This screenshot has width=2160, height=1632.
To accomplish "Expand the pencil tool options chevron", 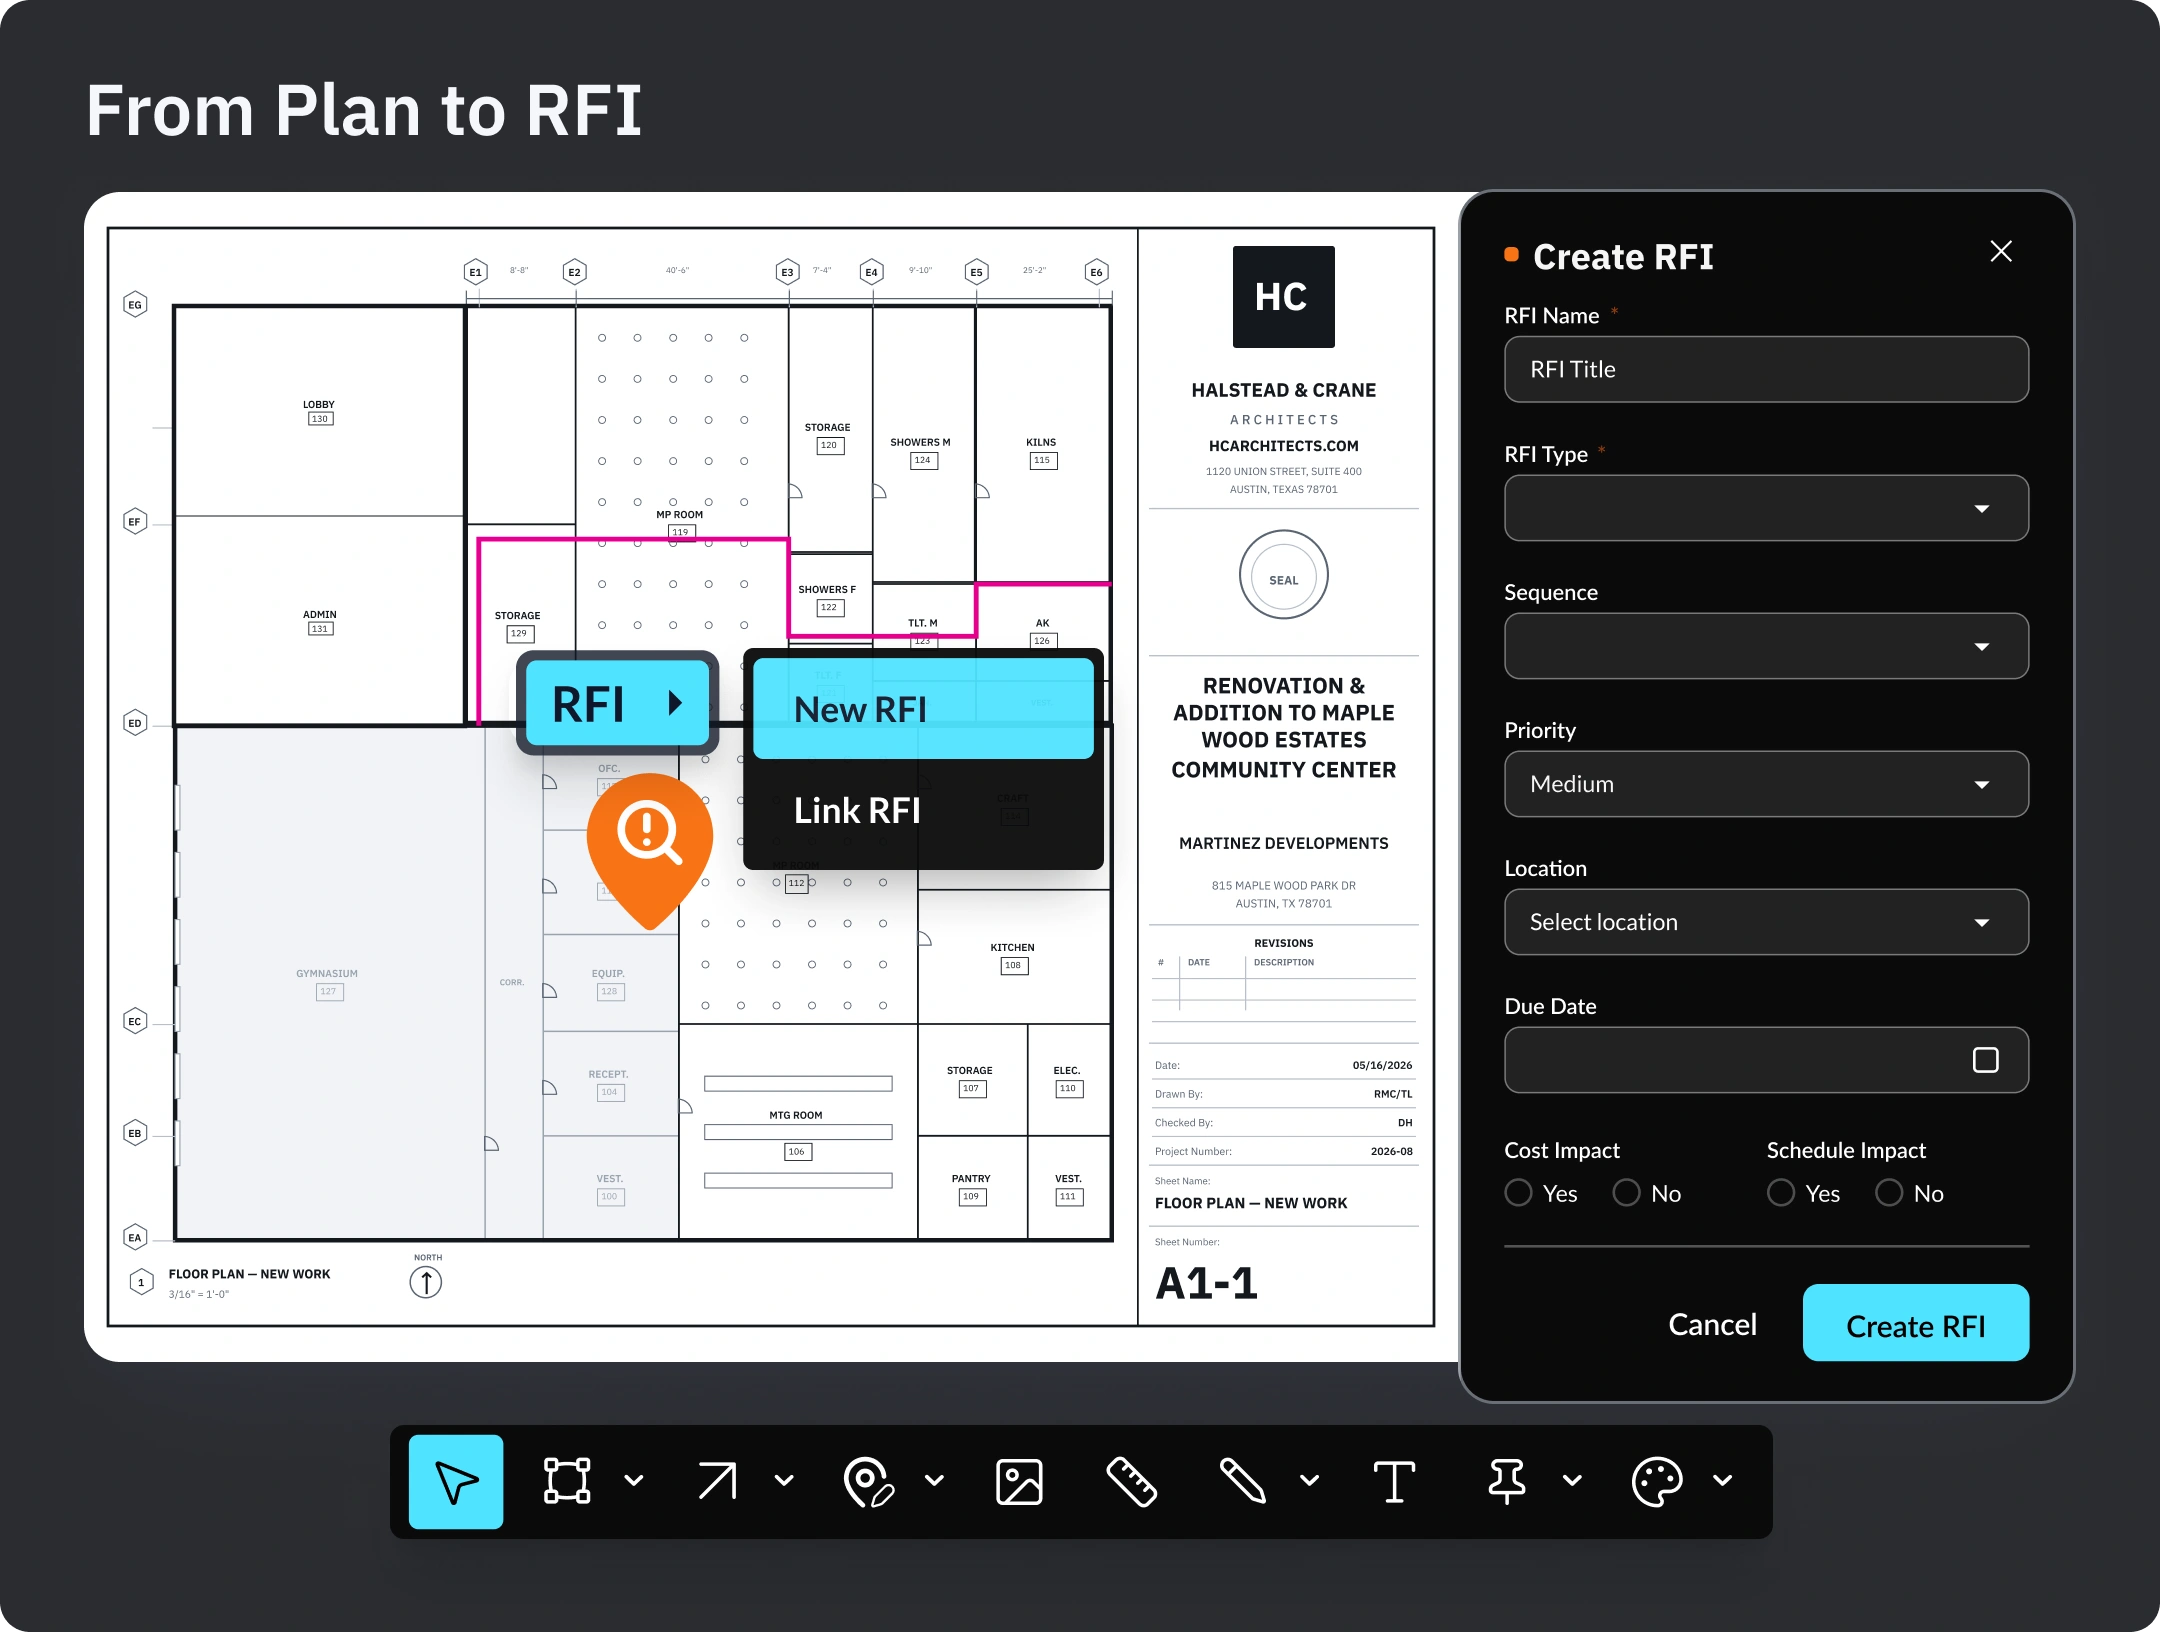I will click(x=1310, y=1481).
